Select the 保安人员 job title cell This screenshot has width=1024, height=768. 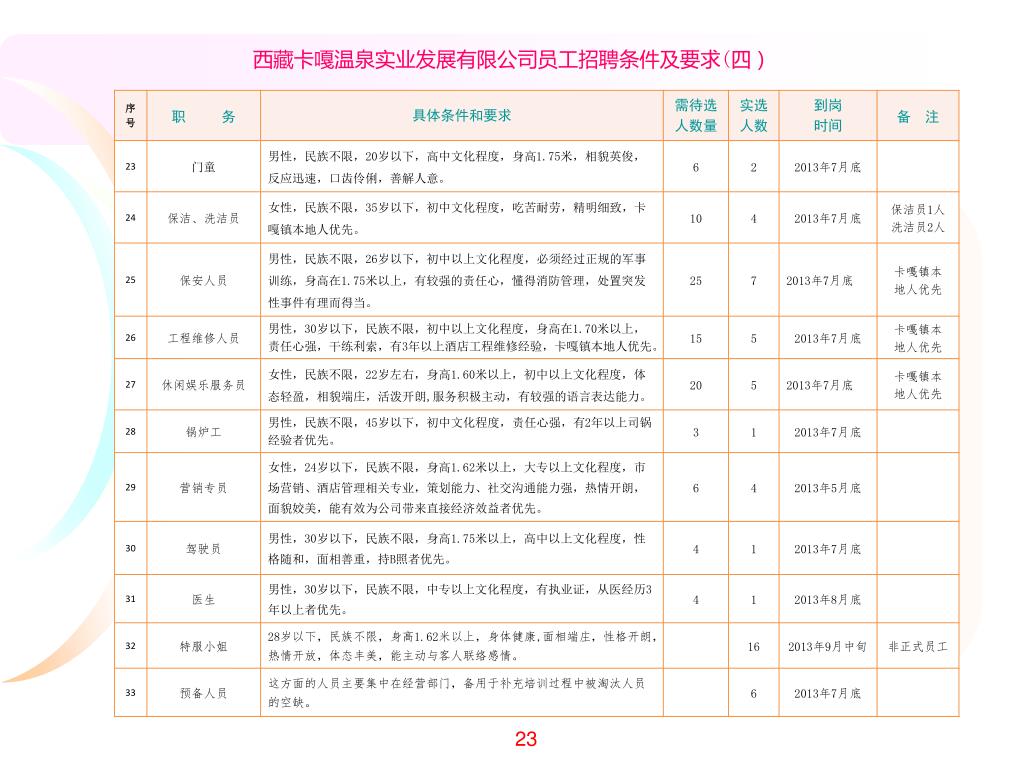pyautogui.click(x=203, y=280)
